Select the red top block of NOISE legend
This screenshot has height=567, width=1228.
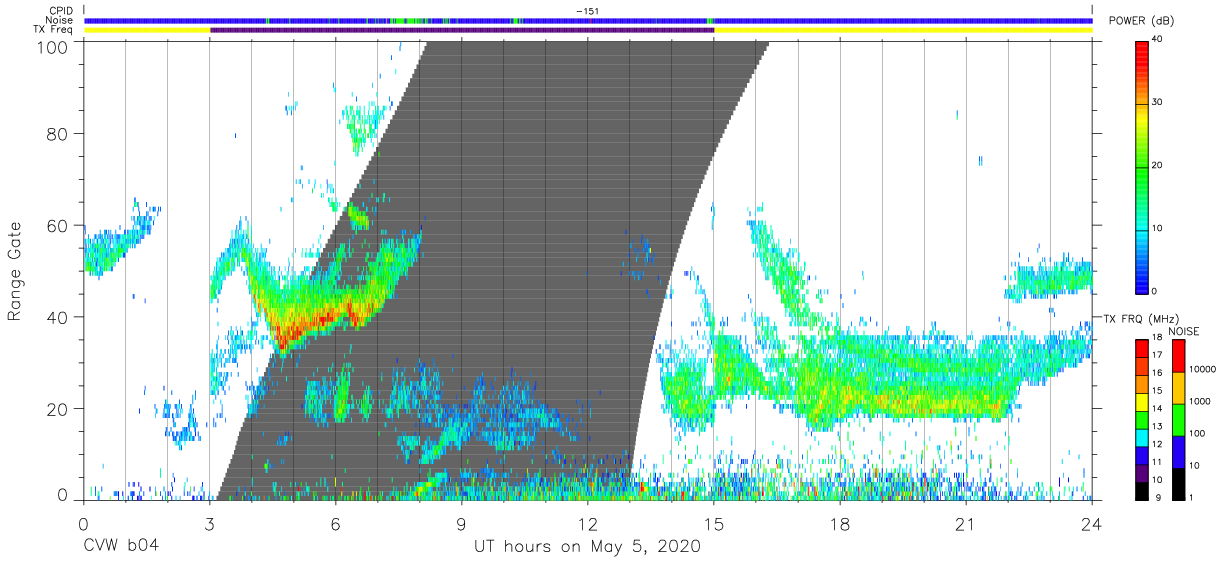(1178, 356)
